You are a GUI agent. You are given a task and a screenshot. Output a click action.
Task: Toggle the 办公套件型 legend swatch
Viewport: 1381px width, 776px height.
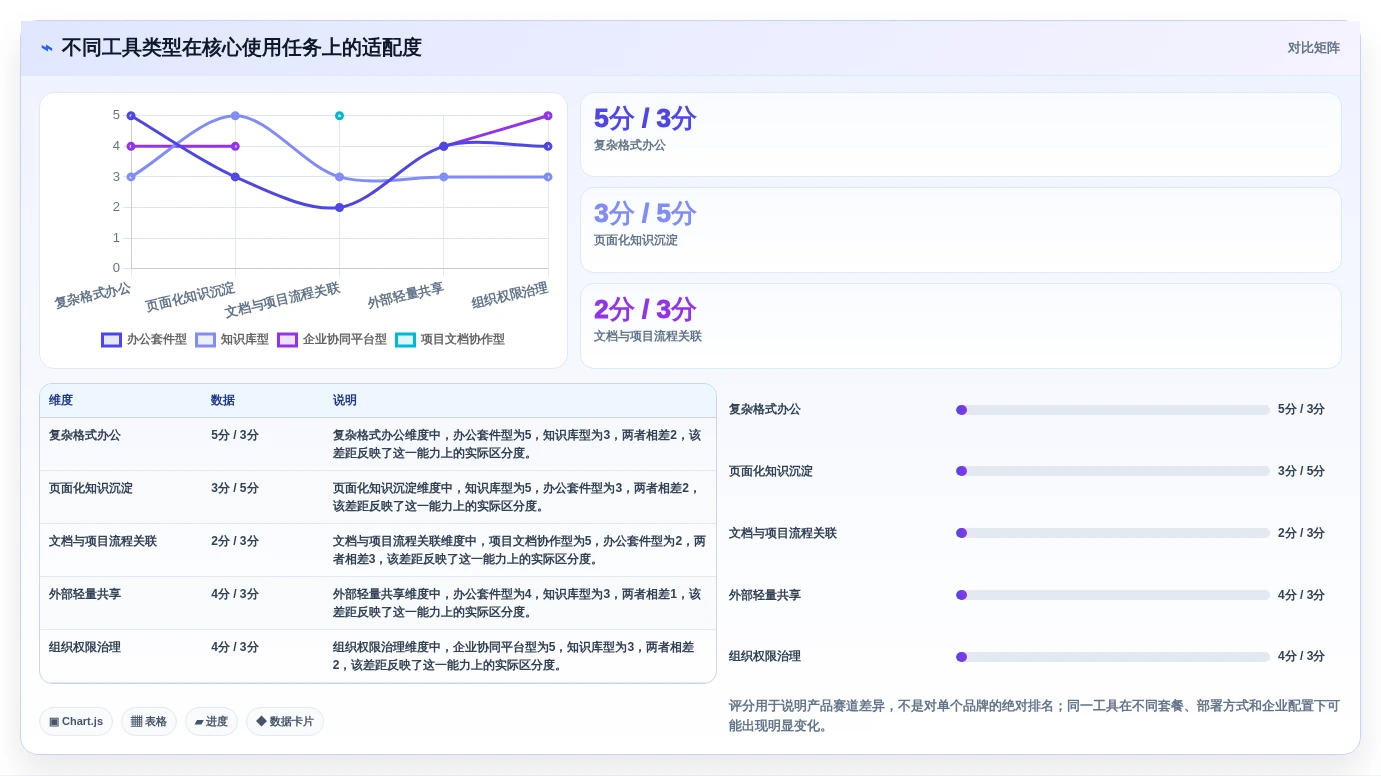coord(111,340)
